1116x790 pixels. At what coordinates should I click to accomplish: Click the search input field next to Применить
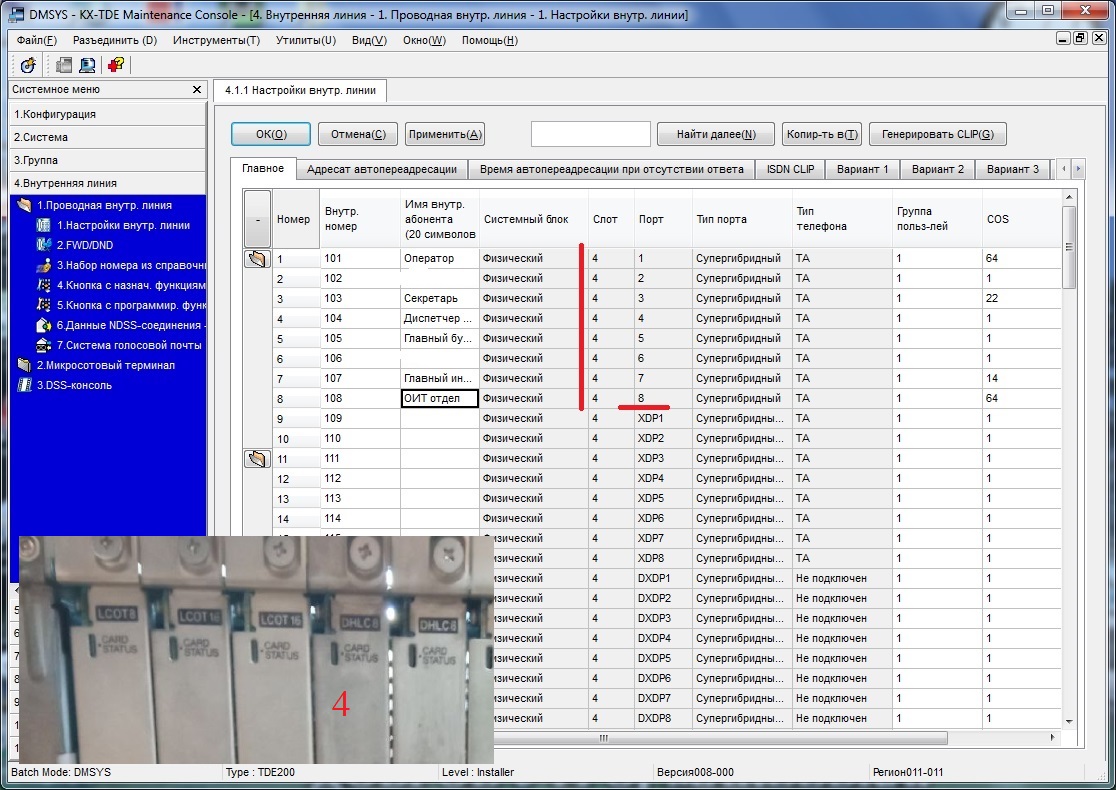coord(591,135)
